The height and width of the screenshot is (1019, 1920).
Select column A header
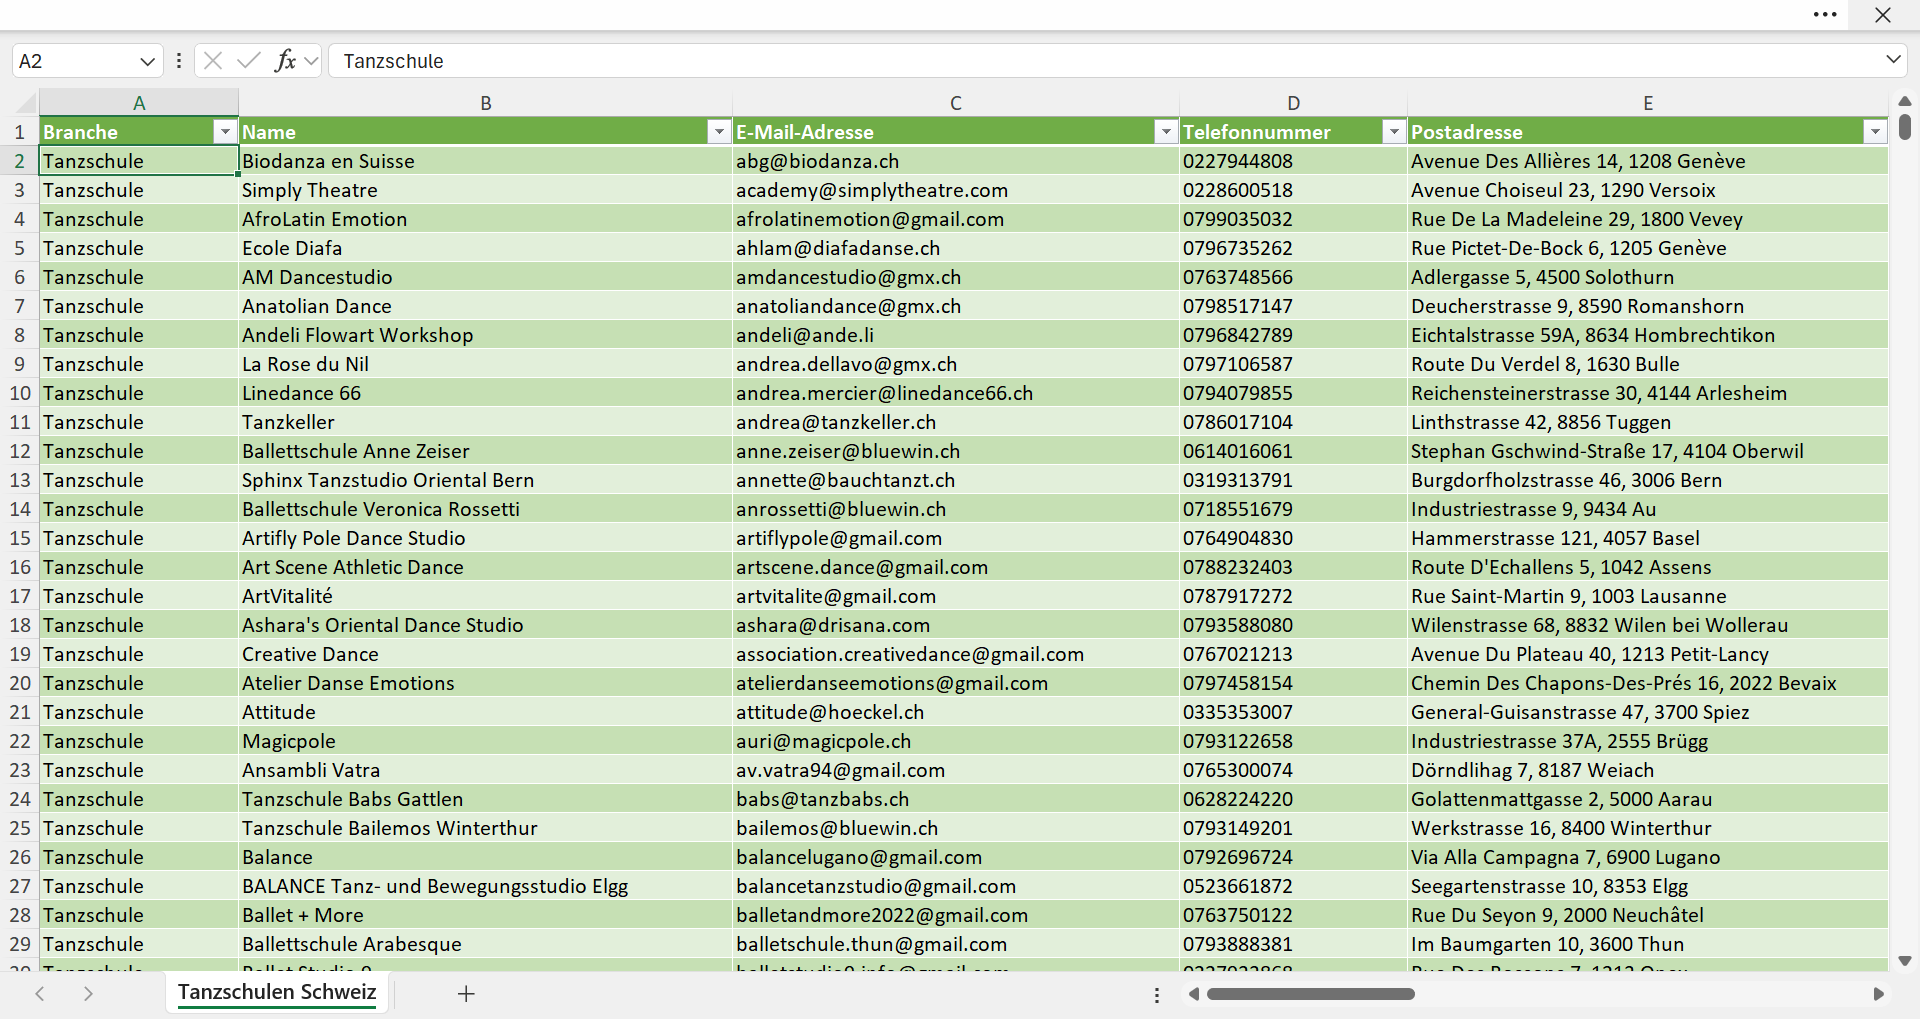(139, 102)
